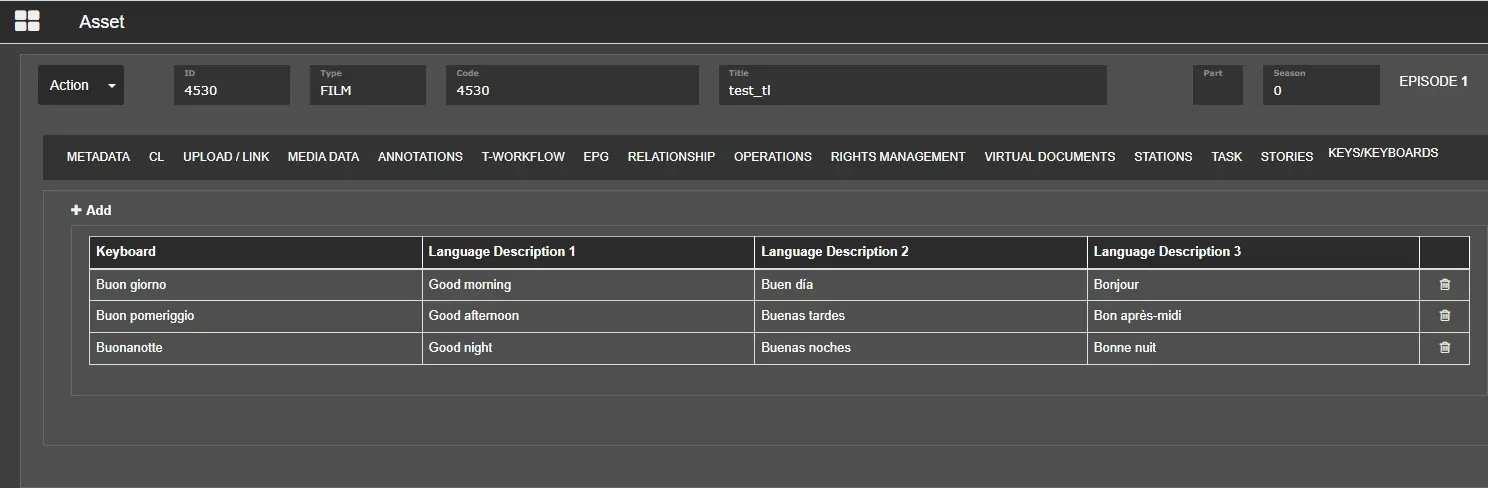The height and width of the screenshot is (488, 1488).
Task: Delete the Buonanotte keyboard row
Action: pyautogui.click(x=1444, y=348)
